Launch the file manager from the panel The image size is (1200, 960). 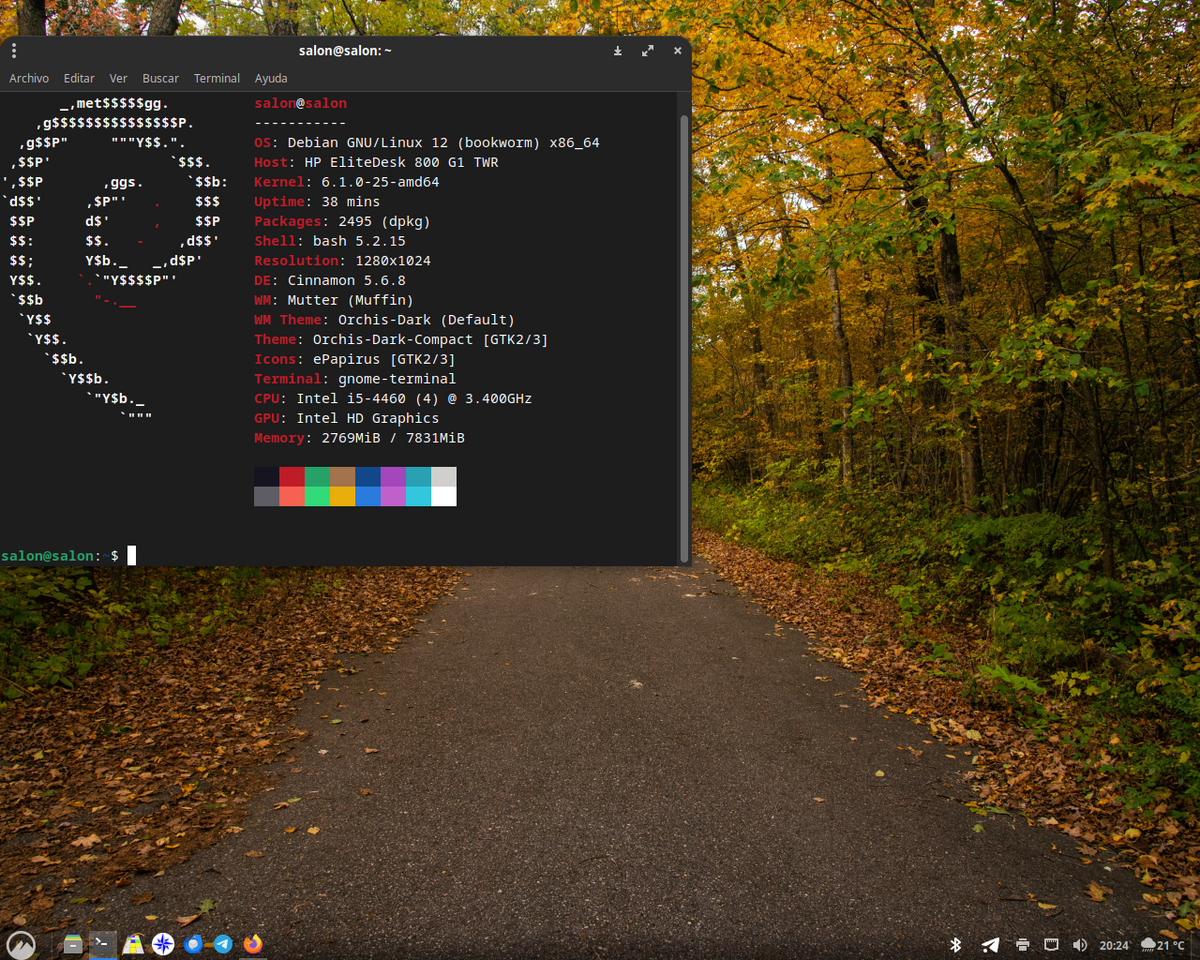pyautogui.click(x=73, y=944)
